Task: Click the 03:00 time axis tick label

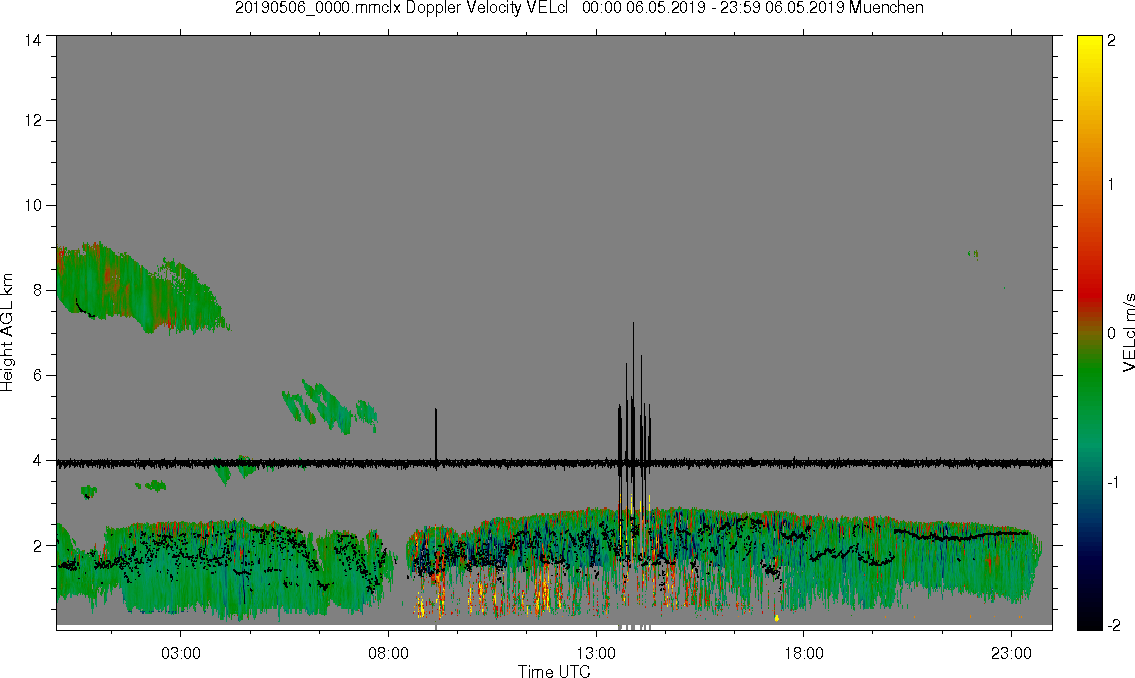Action: [x=180, y=653]
